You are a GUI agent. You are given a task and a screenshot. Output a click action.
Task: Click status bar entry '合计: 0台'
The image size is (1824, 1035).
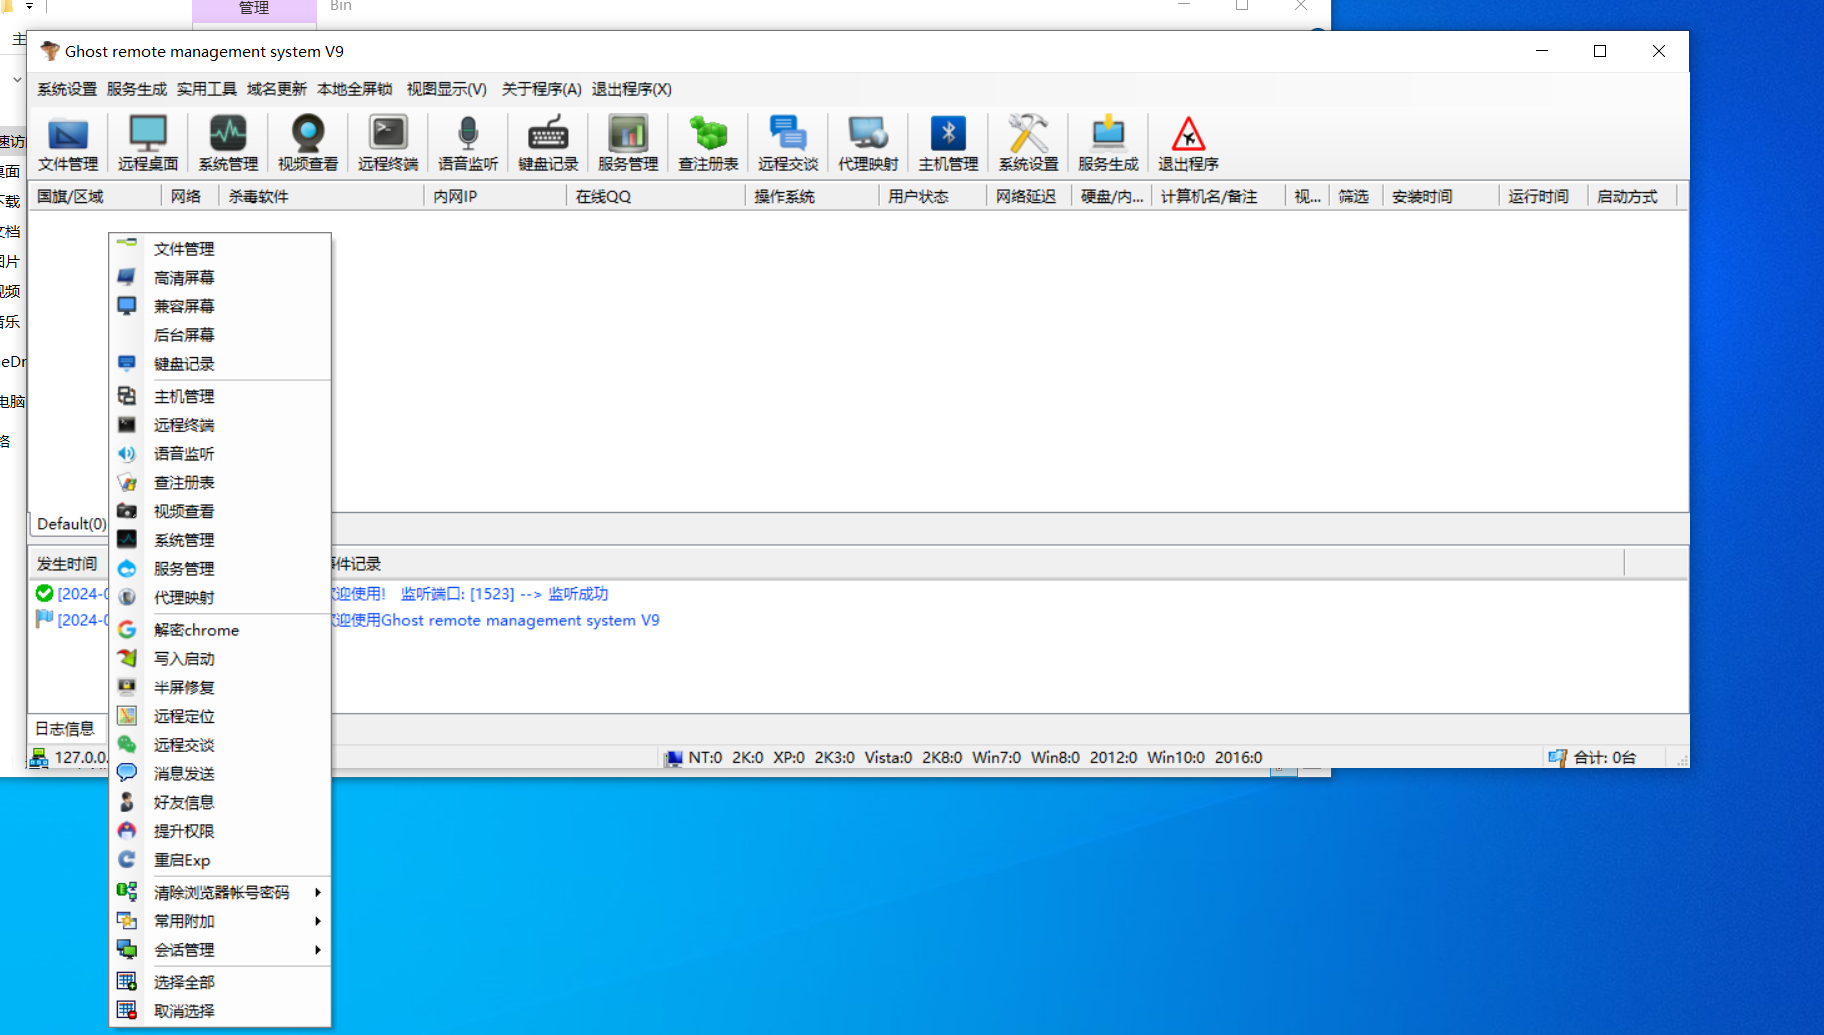coord(1604,758)
